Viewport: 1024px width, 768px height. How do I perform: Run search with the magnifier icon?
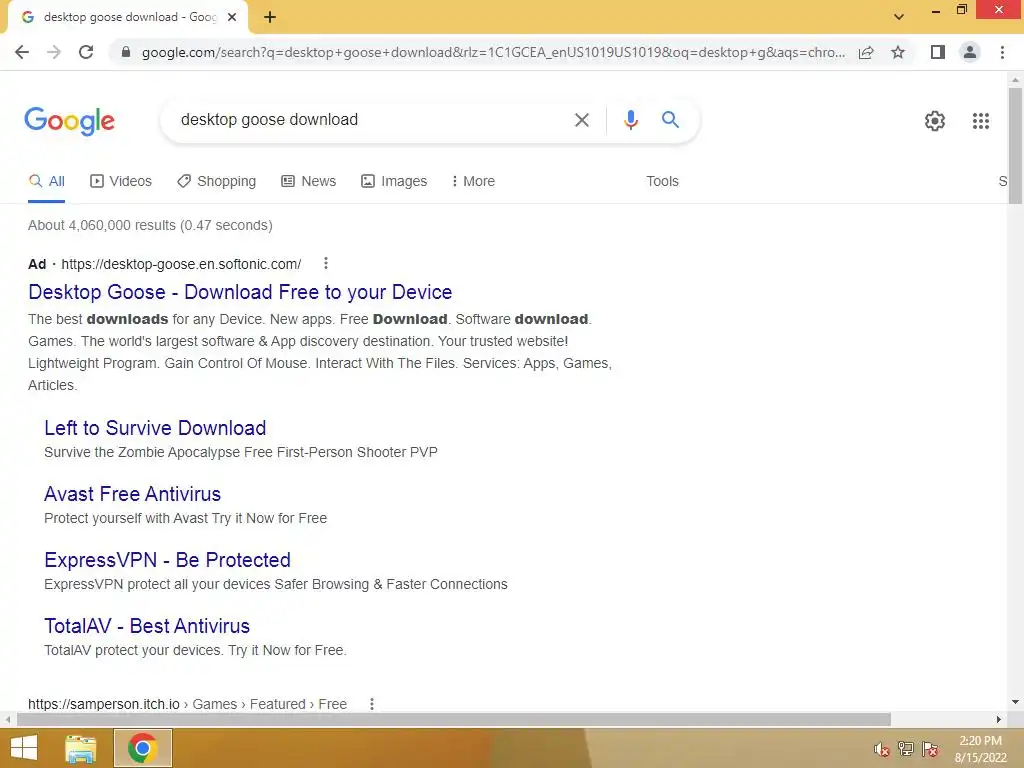tap(670, 120)
